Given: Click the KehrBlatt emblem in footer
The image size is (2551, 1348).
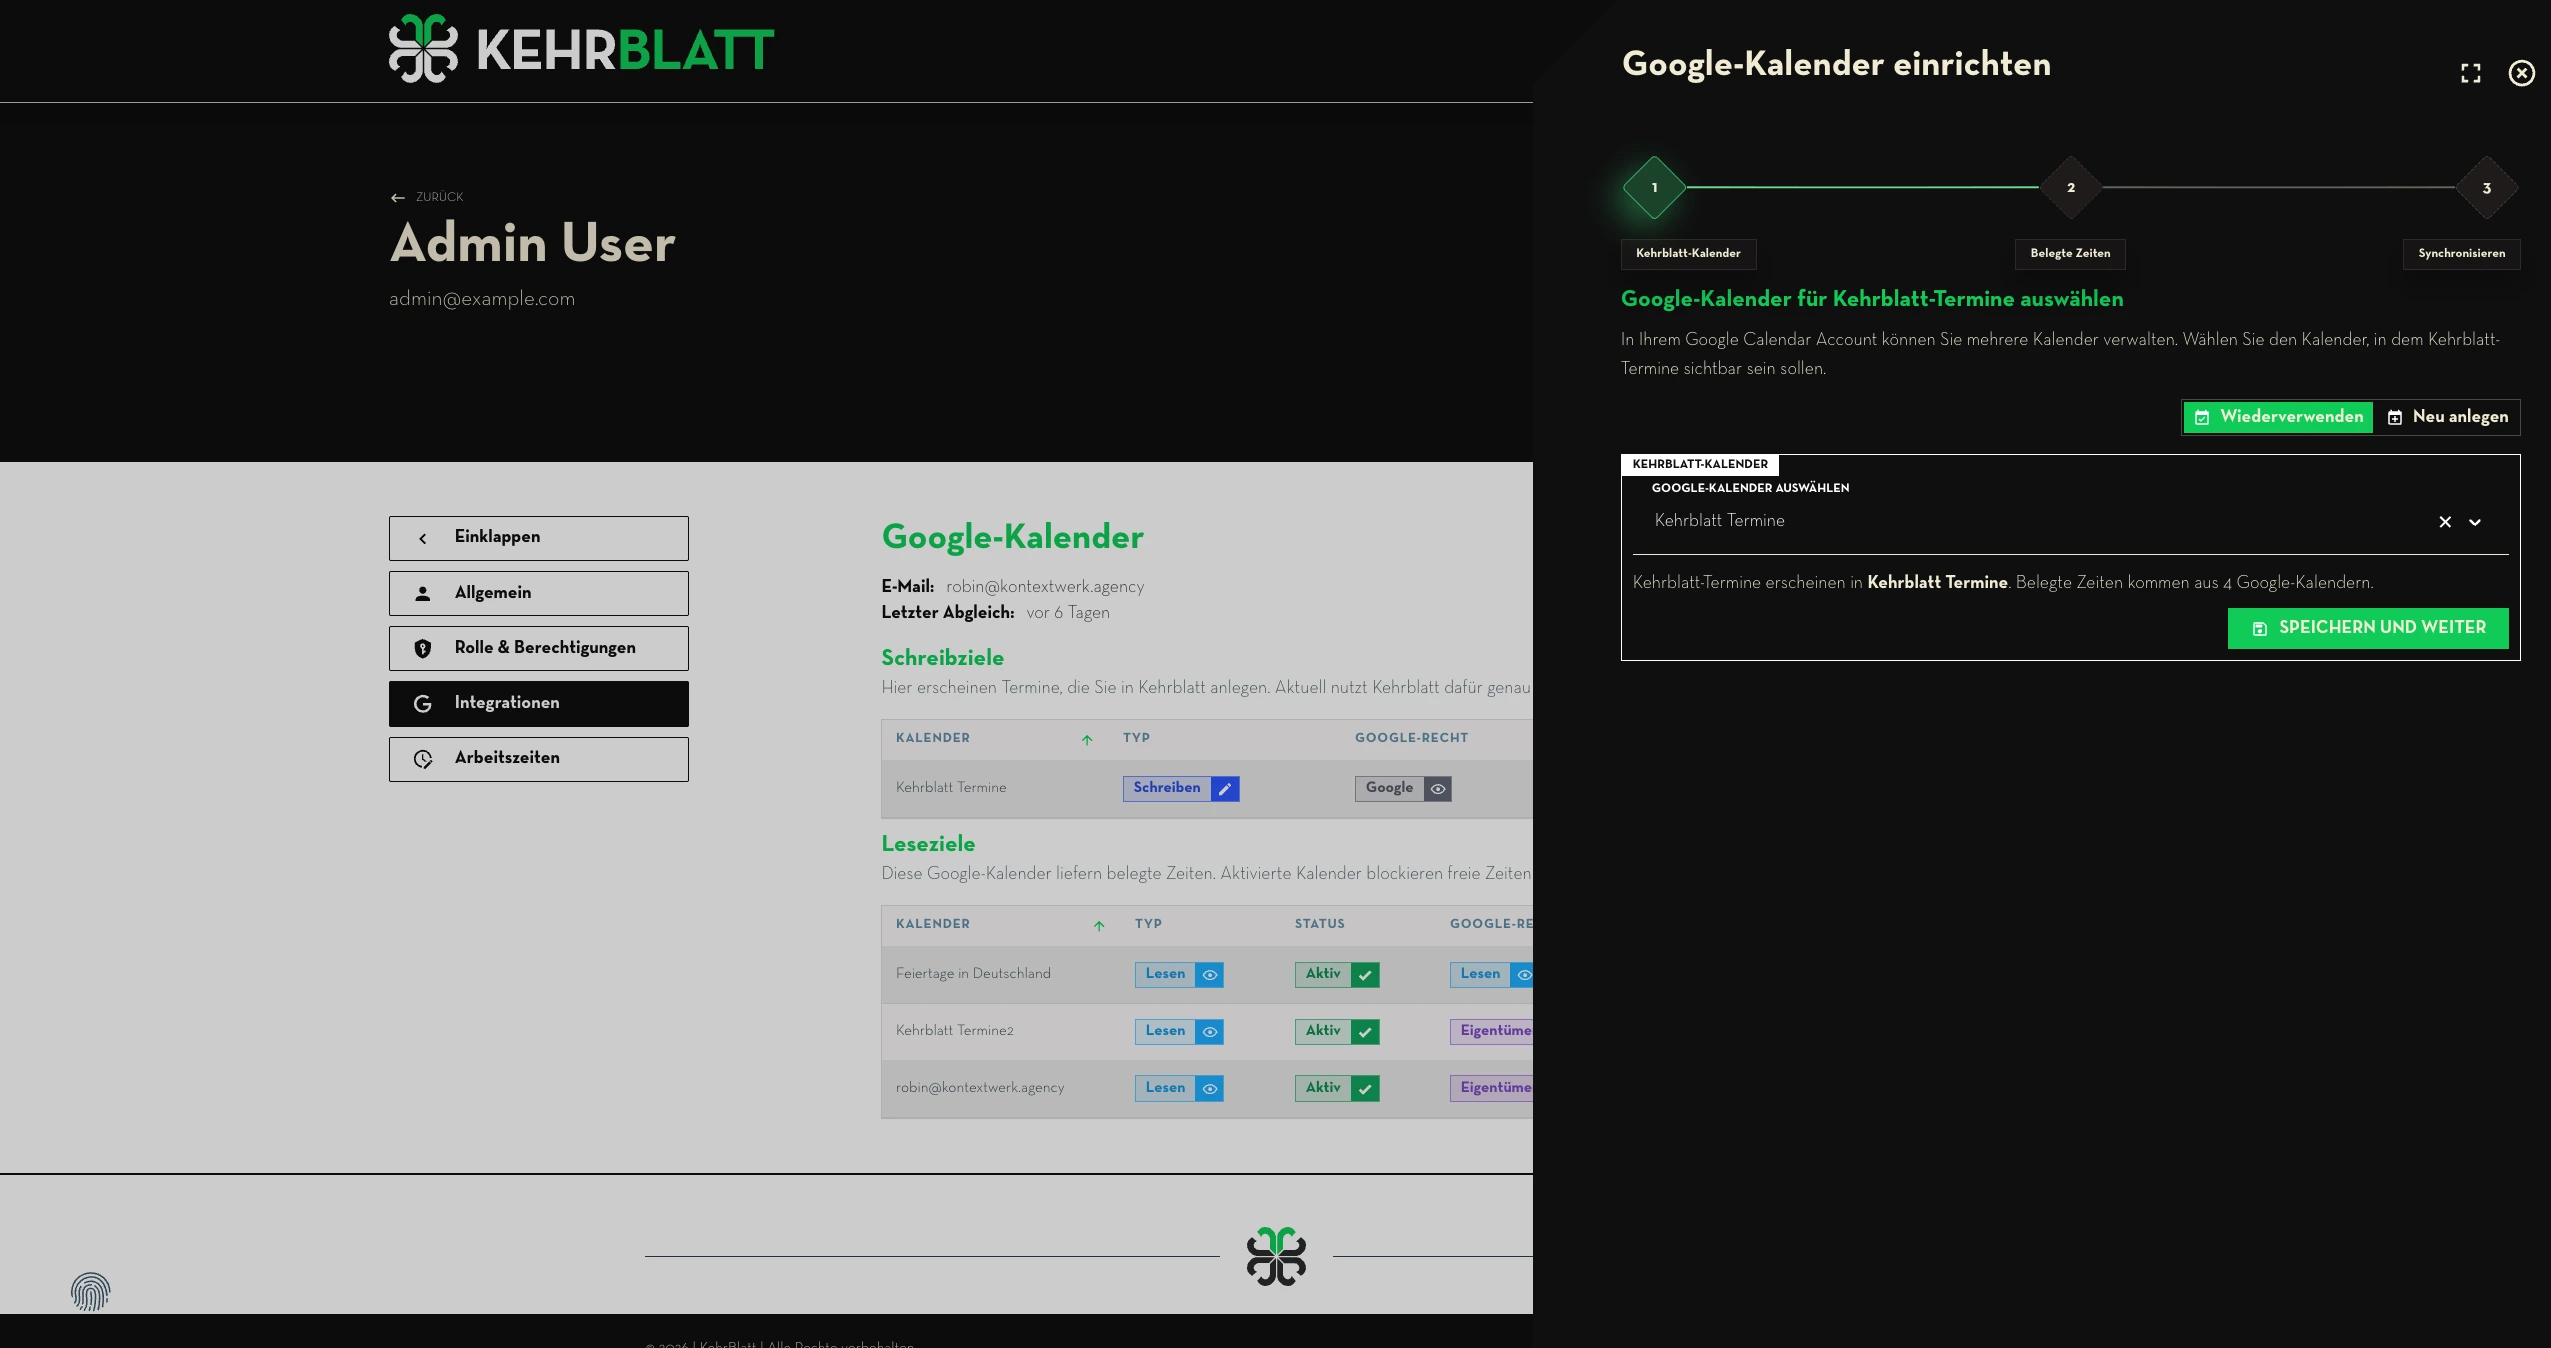Looking at the screenshot, I should tap(1276, 1256).
